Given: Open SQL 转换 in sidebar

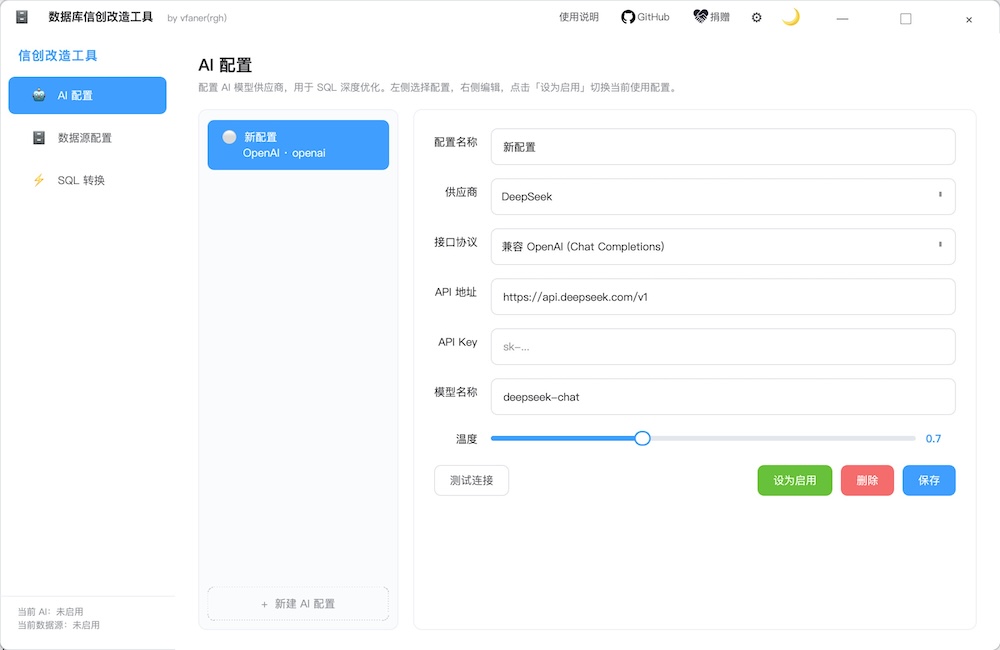Looking at the screenshot, I should [87, 181].
